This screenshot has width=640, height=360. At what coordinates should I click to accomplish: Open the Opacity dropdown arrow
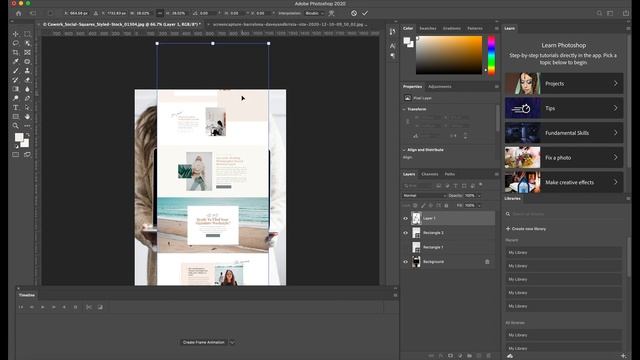click(479, 196)
